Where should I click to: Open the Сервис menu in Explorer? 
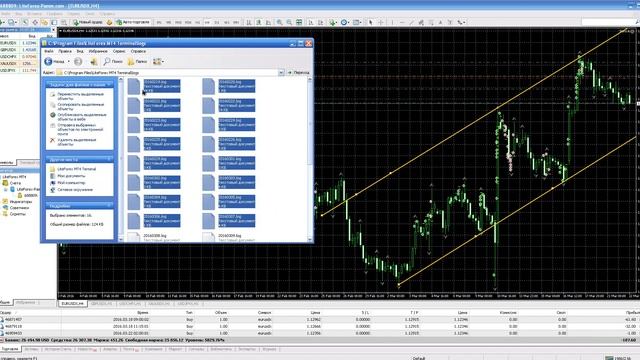(x=119, y=51)
